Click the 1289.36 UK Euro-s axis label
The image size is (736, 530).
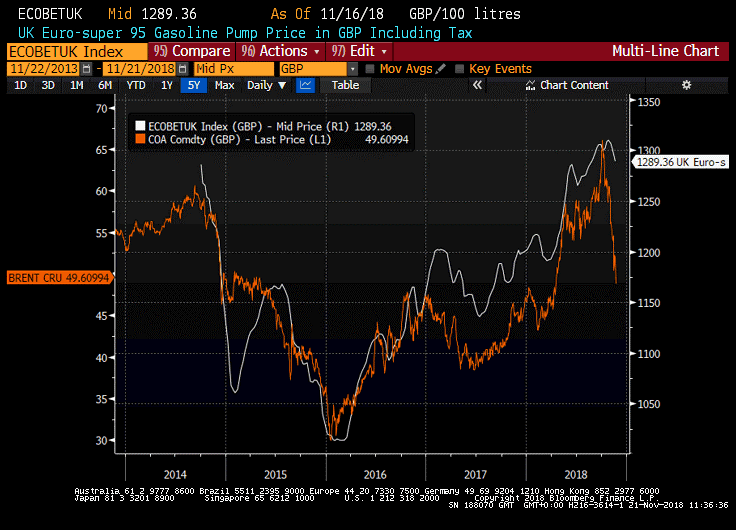[681, 162]
